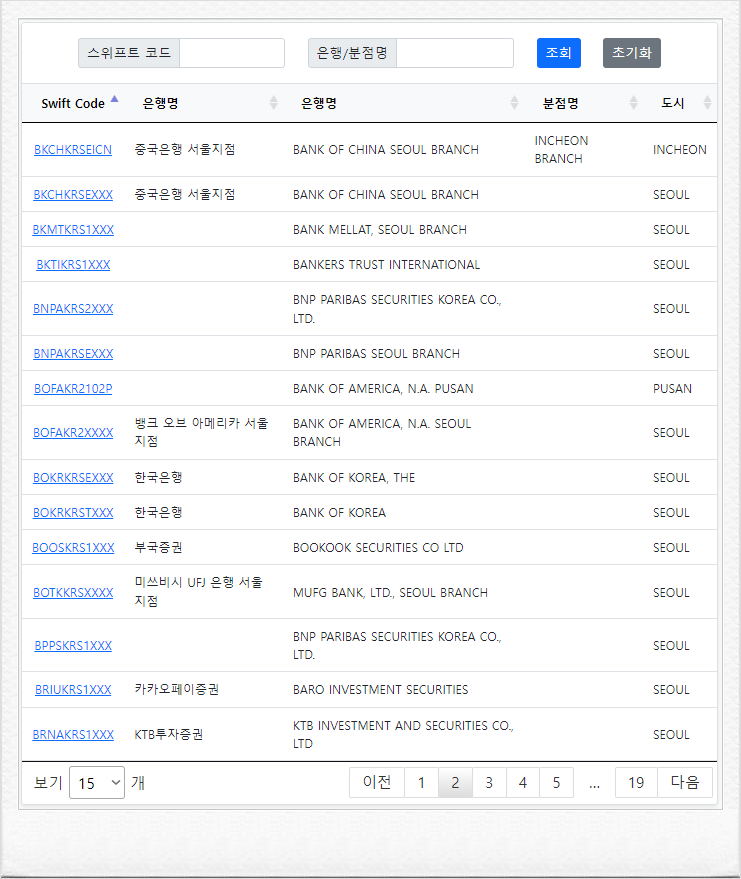Screen dimensions: 741x879
Task: Click the pagination ellipsis before 19
Action: click(x=594, y=783)
